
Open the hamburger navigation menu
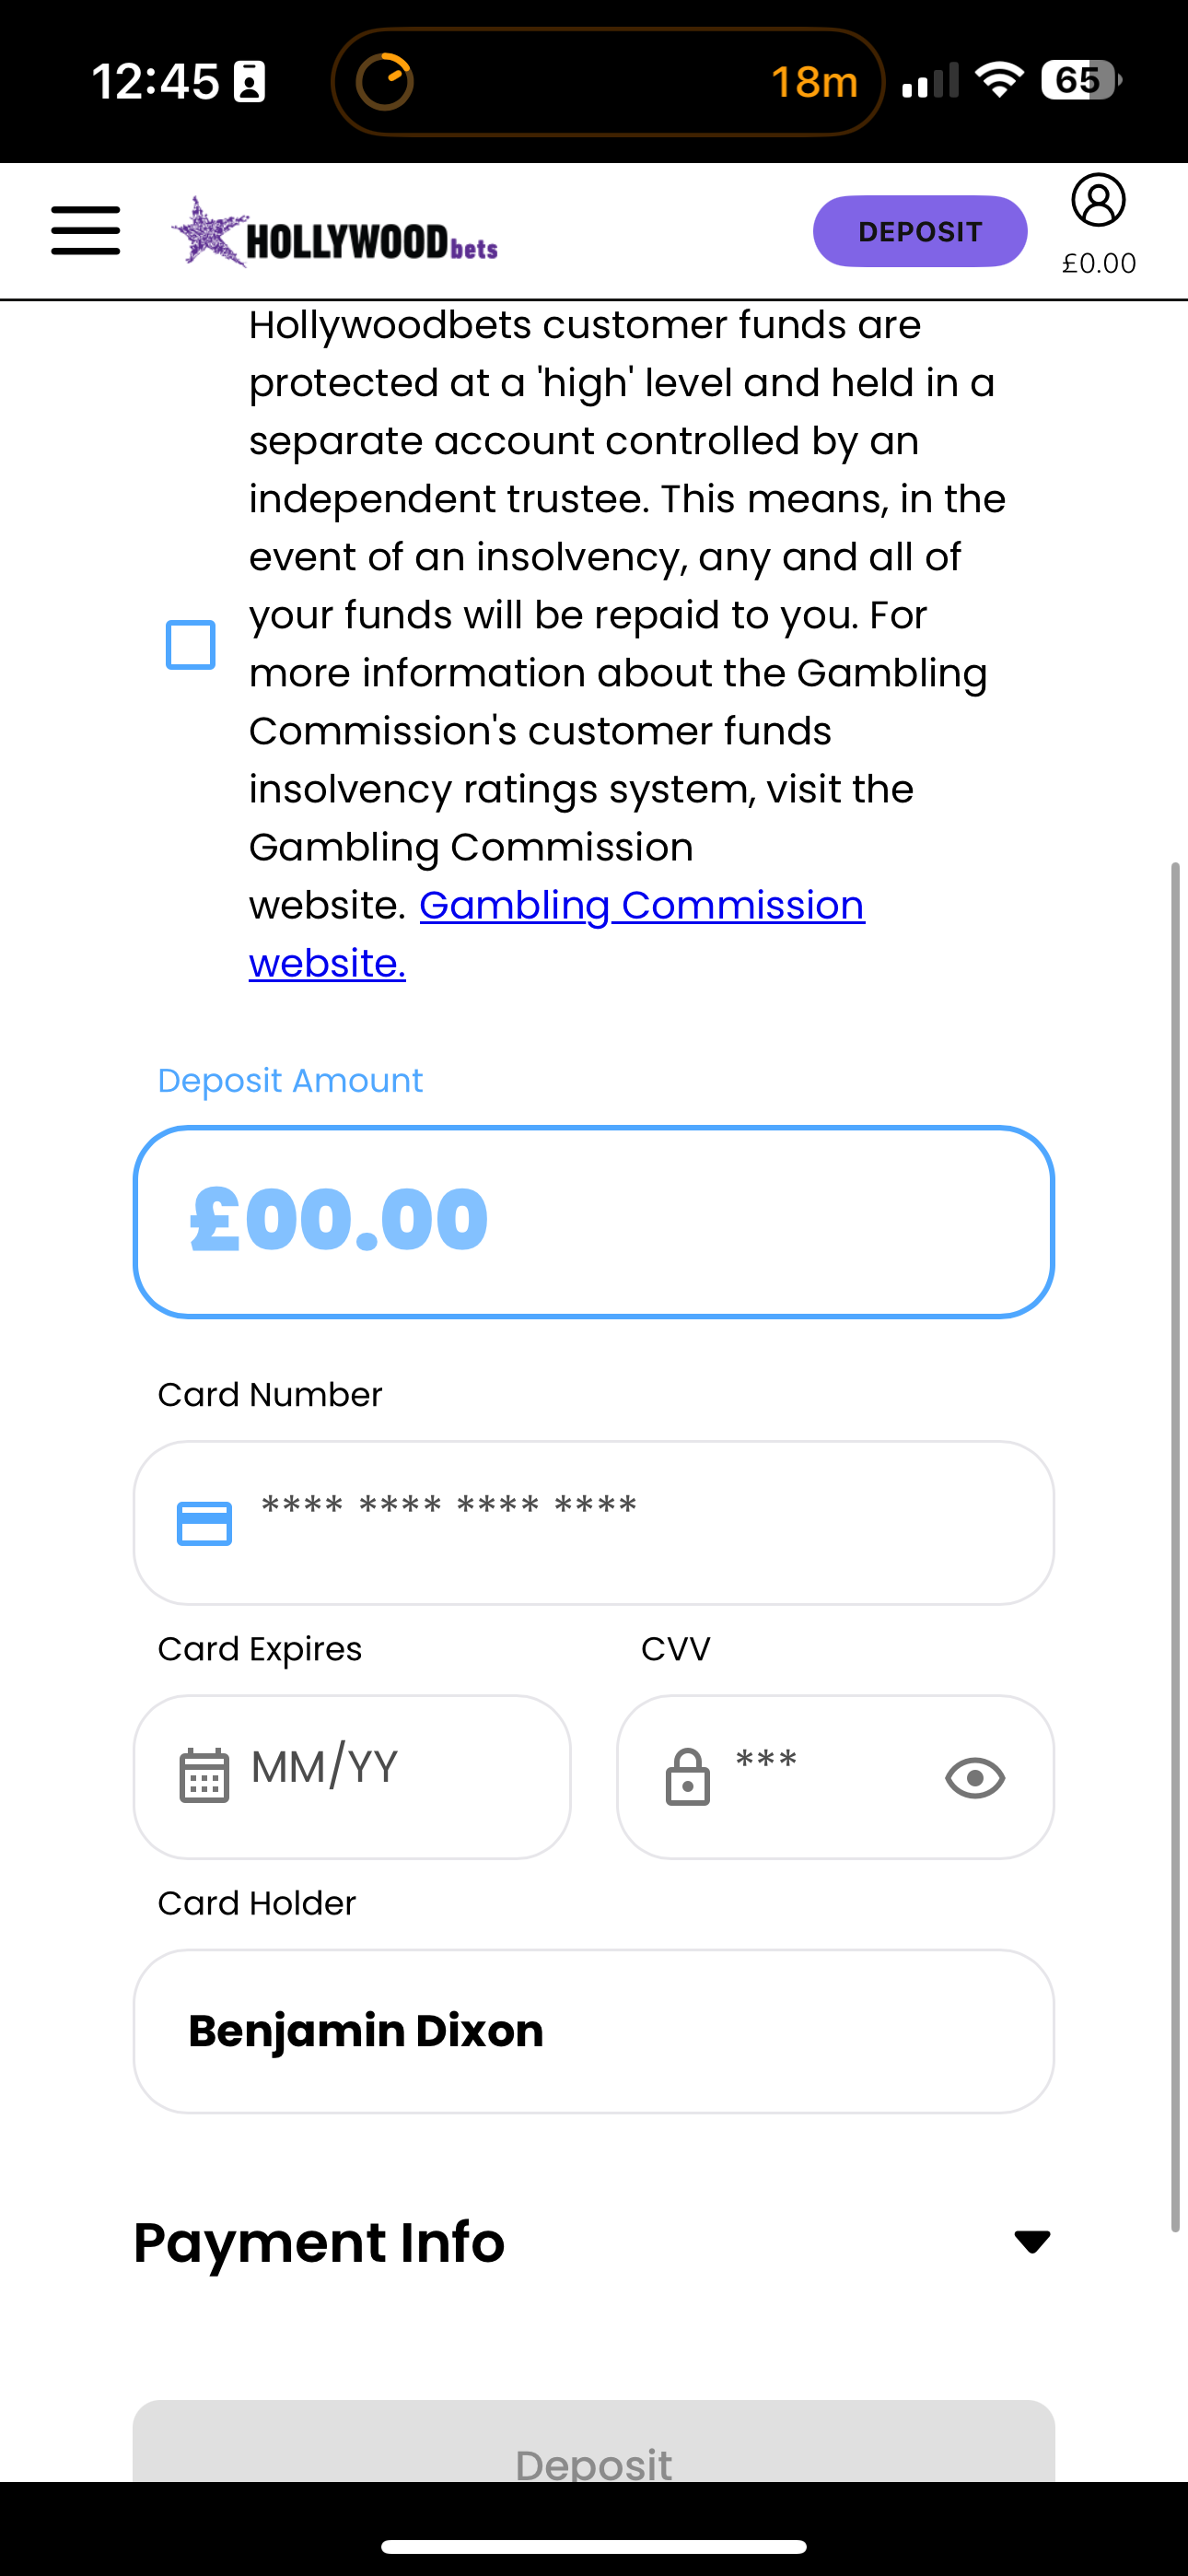click(x=86, y=231)
